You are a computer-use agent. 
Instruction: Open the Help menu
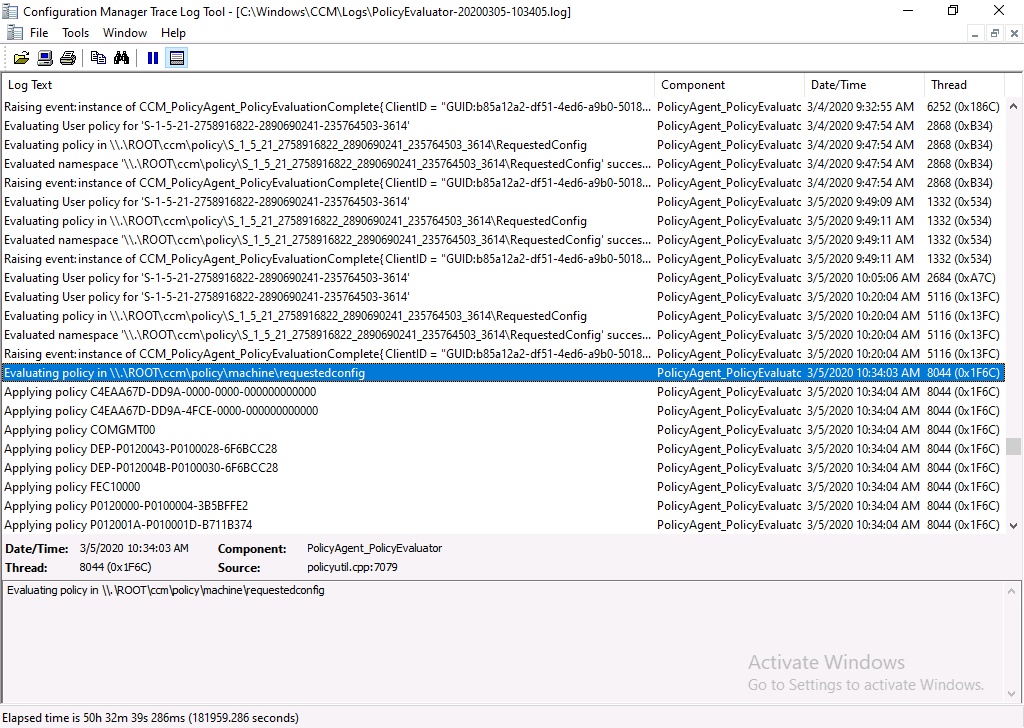(173, 33)
